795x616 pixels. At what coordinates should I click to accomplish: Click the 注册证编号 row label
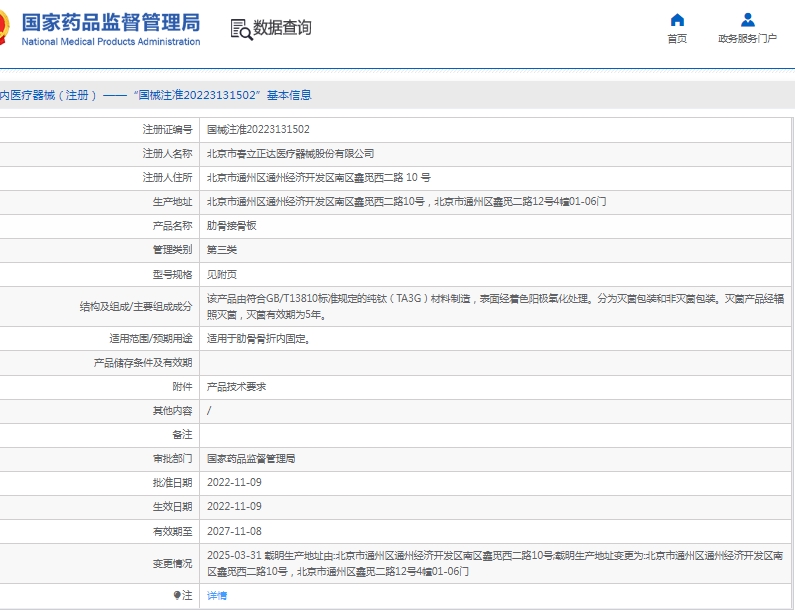[x=167, y=129]
